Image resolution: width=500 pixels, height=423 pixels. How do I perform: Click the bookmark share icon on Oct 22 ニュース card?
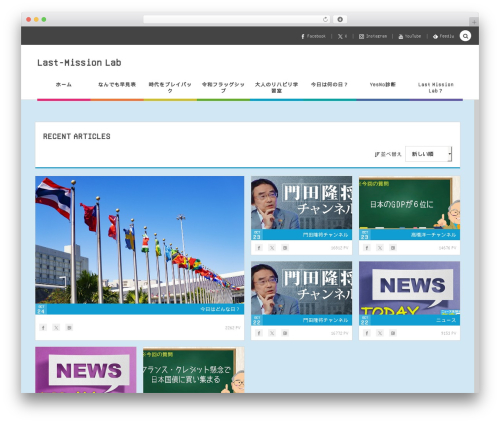point(393,333)
